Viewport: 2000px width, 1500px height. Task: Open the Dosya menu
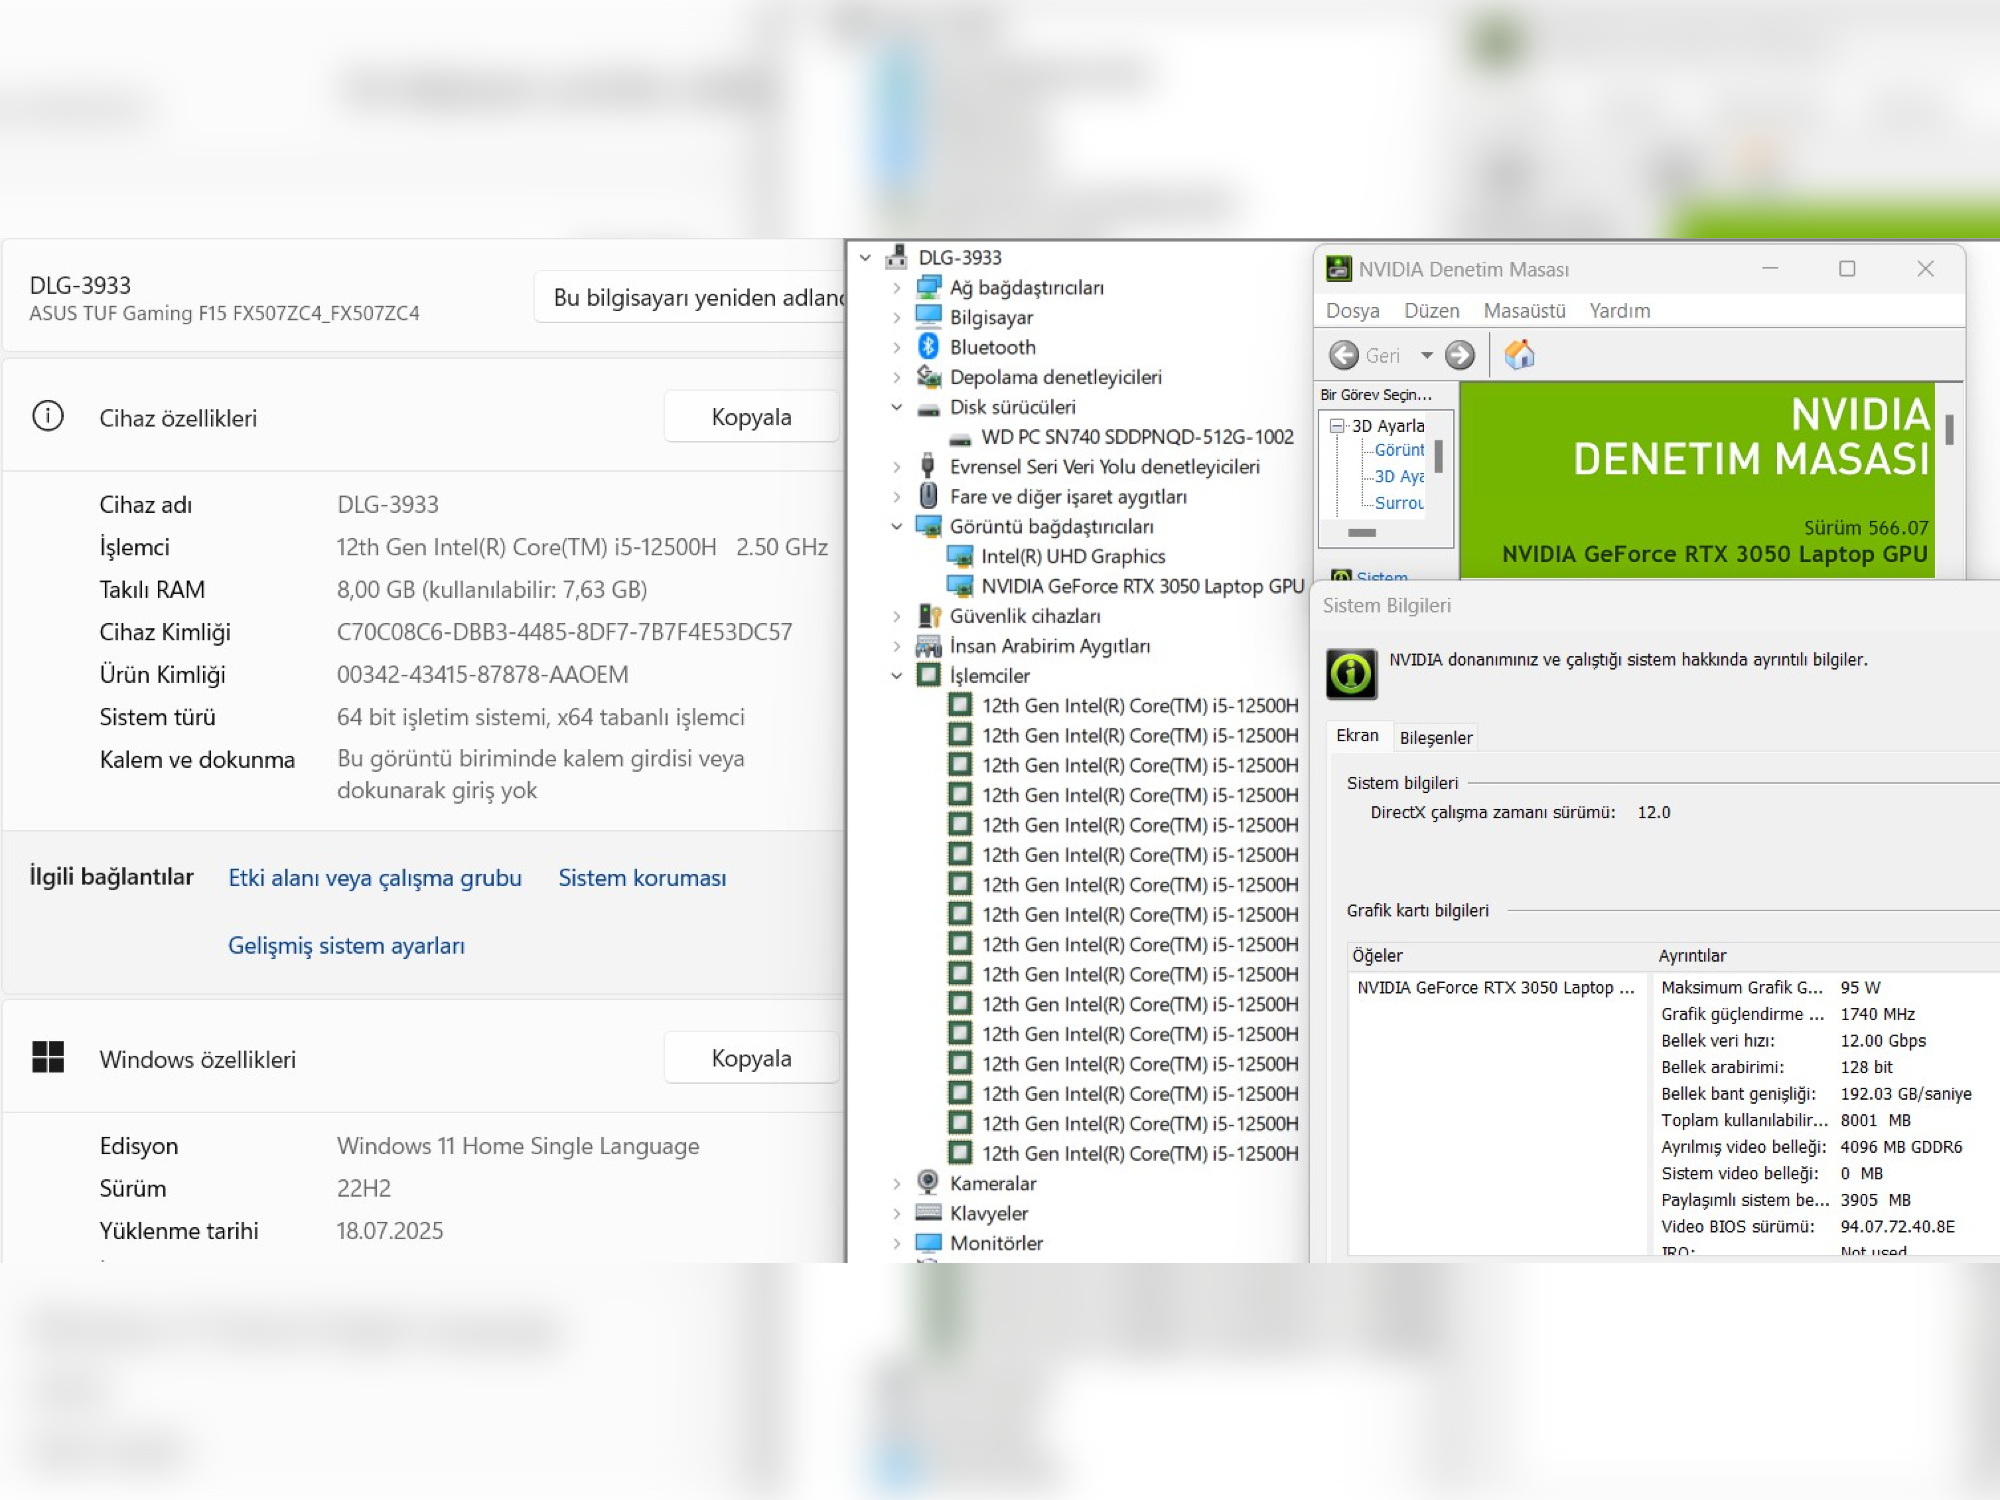point(1352,310)
